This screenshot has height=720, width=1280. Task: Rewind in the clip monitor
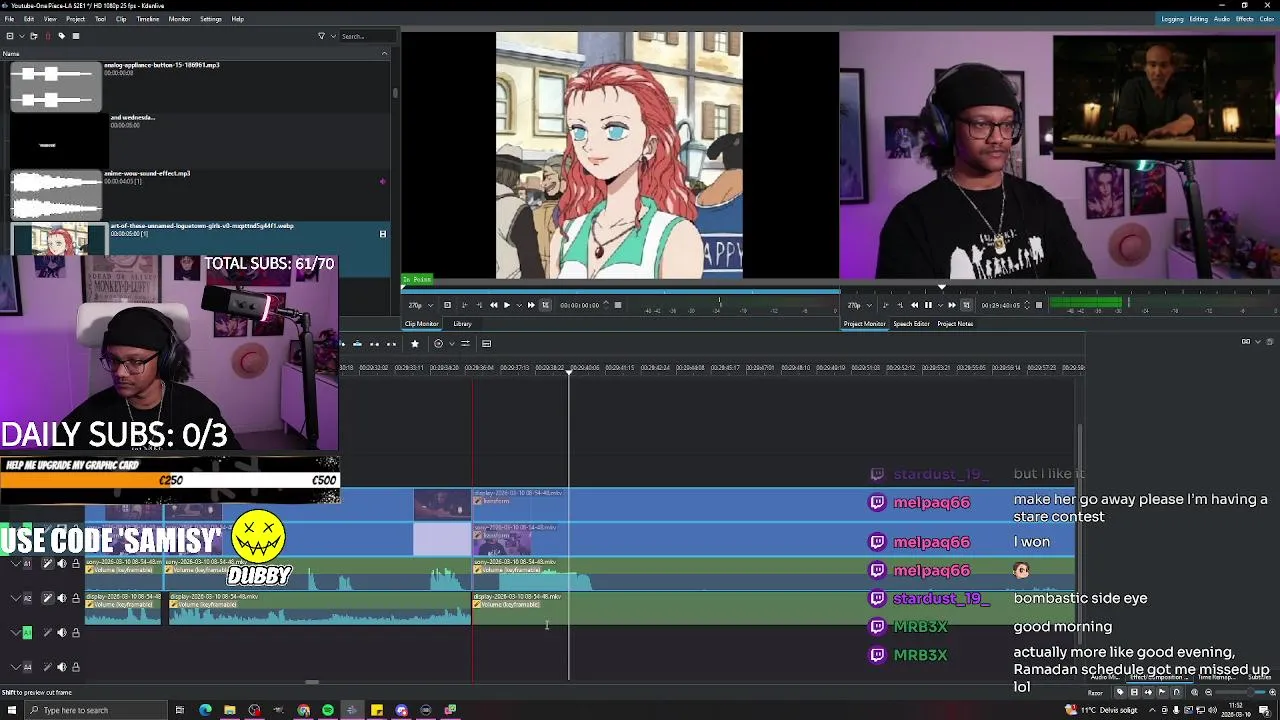494,305
